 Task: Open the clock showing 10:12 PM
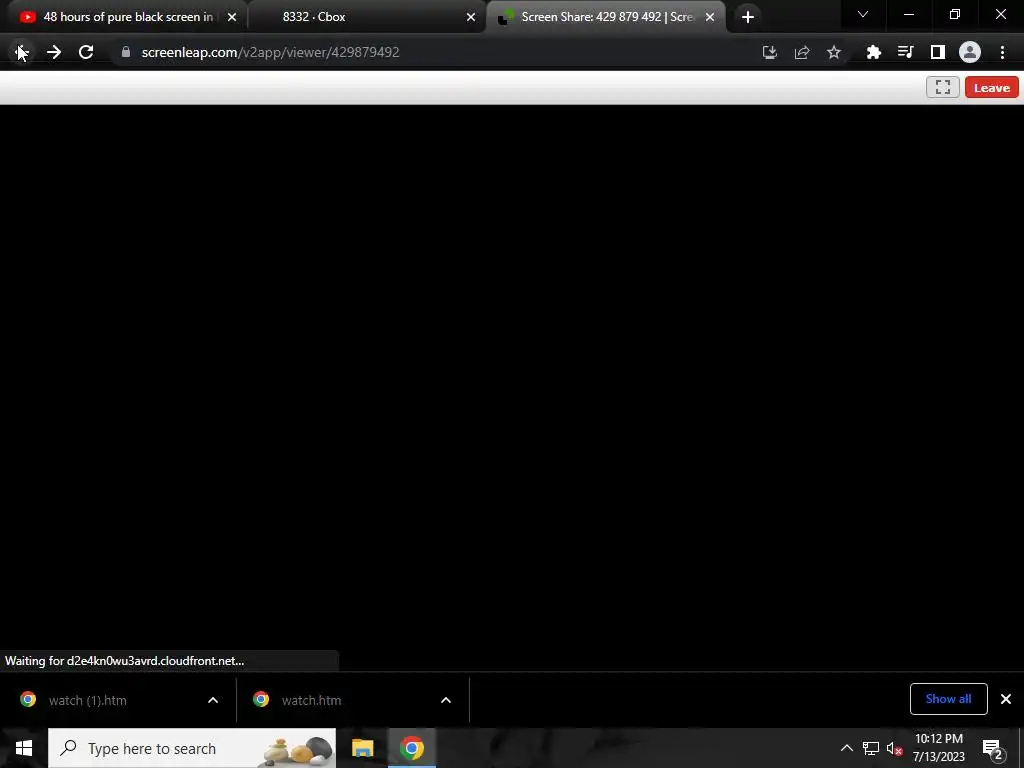click(938, 748)
